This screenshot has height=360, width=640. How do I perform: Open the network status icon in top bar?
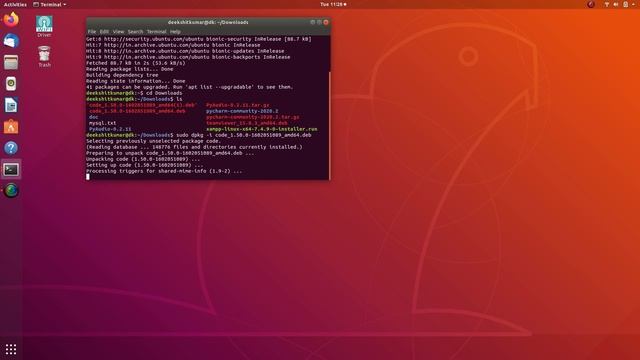[x=607, y=4]
